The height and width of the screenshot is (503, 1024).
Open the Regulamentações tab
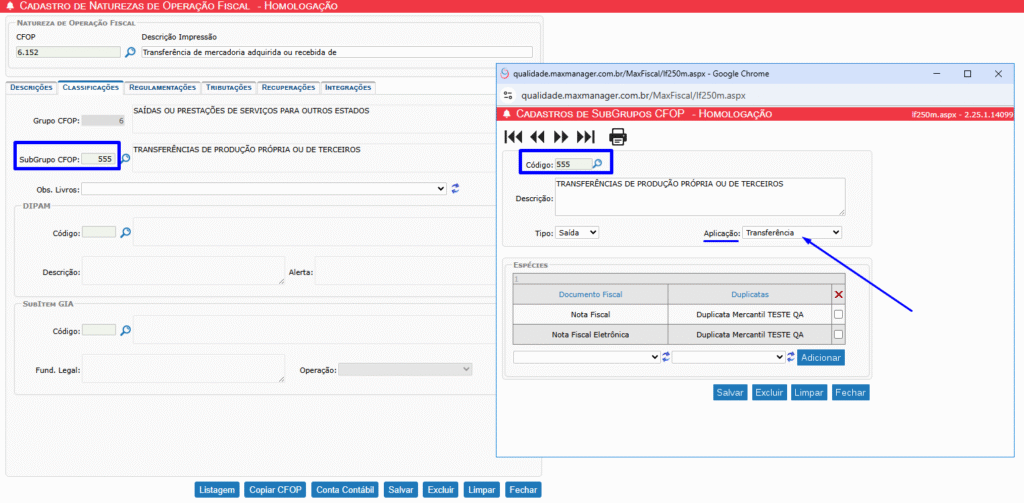[x=163, y=88]
